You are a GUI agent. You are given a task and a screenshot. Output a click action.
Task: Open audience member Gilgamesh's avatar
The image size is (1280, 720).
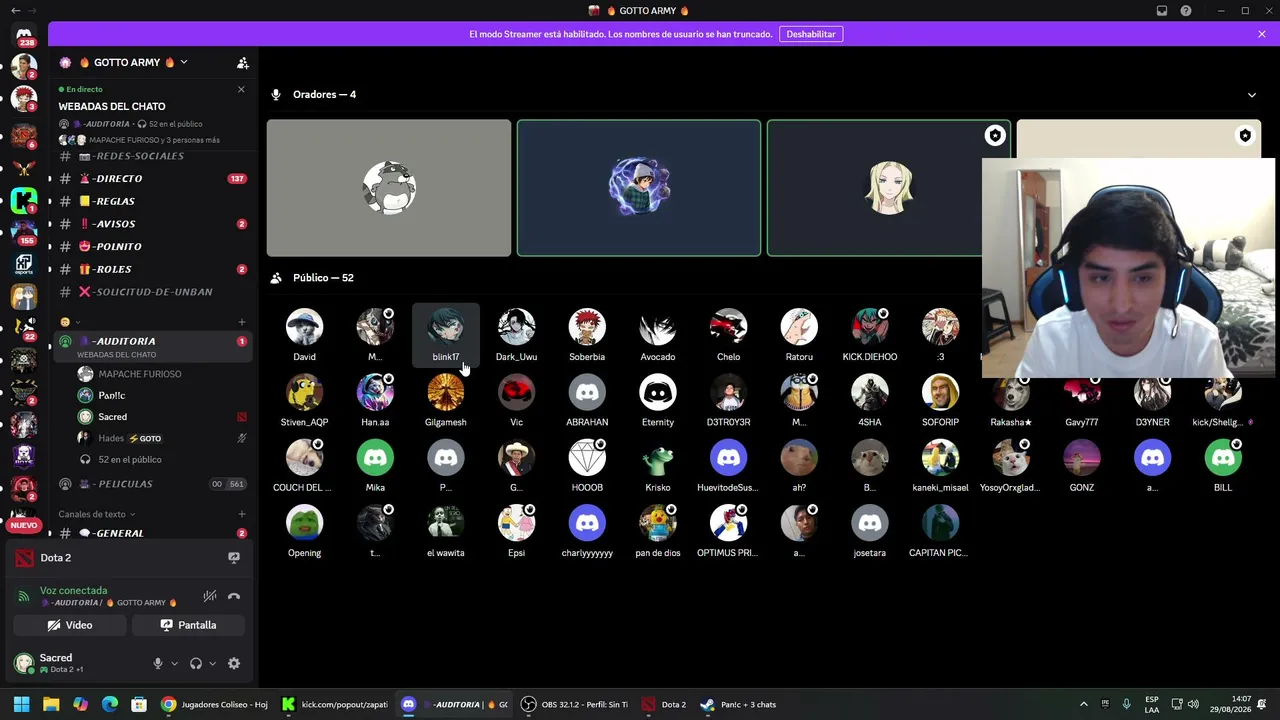446,393
